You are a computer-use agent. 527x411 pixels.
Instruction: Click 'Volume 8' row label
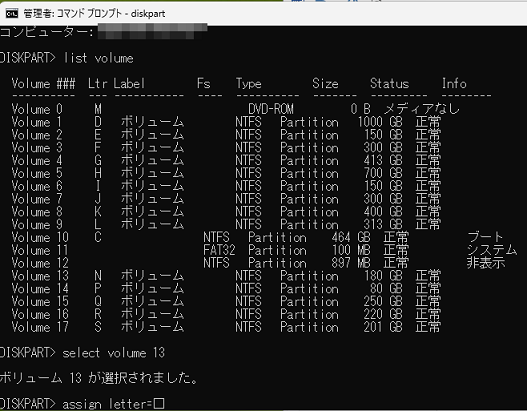point(37,212)
